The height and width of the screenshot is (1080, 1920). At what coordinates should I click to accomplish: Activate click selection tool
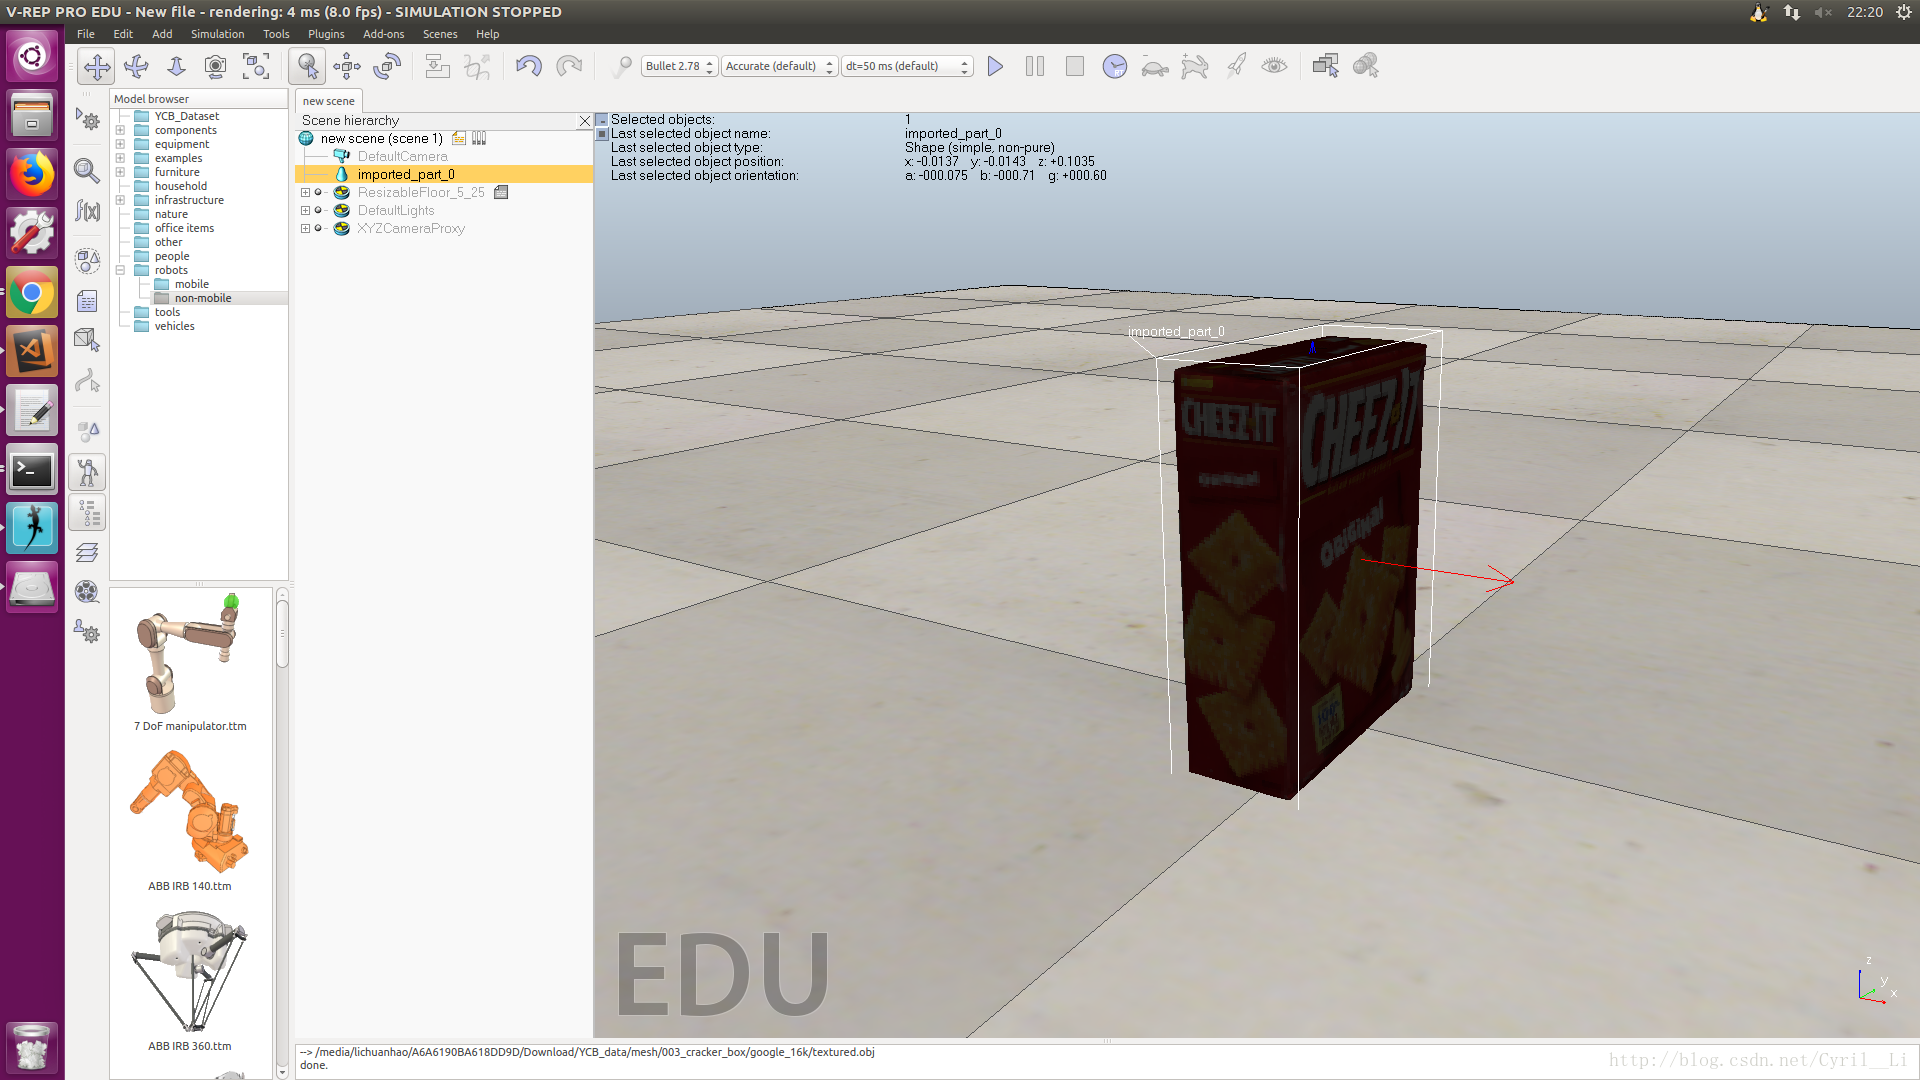tap(308, 66)
